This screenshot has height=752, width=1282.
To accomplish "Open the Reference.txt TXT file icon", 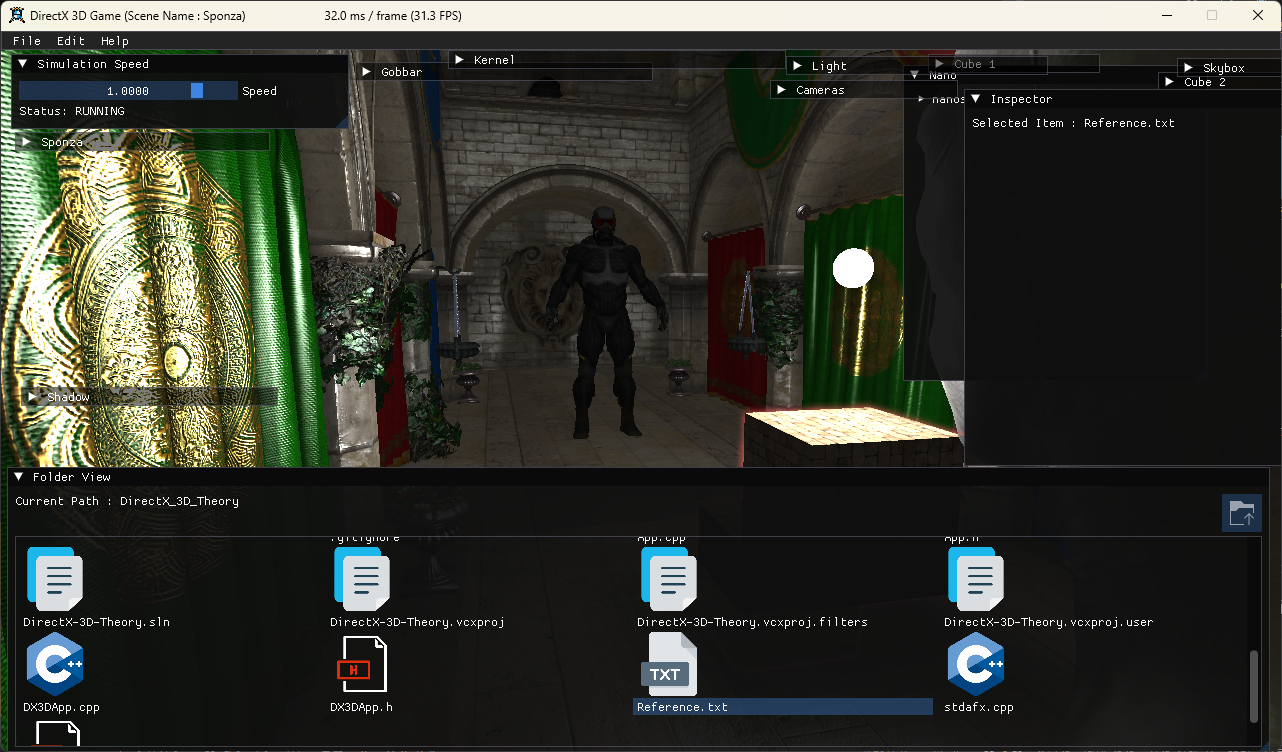I will pos(668,663).
